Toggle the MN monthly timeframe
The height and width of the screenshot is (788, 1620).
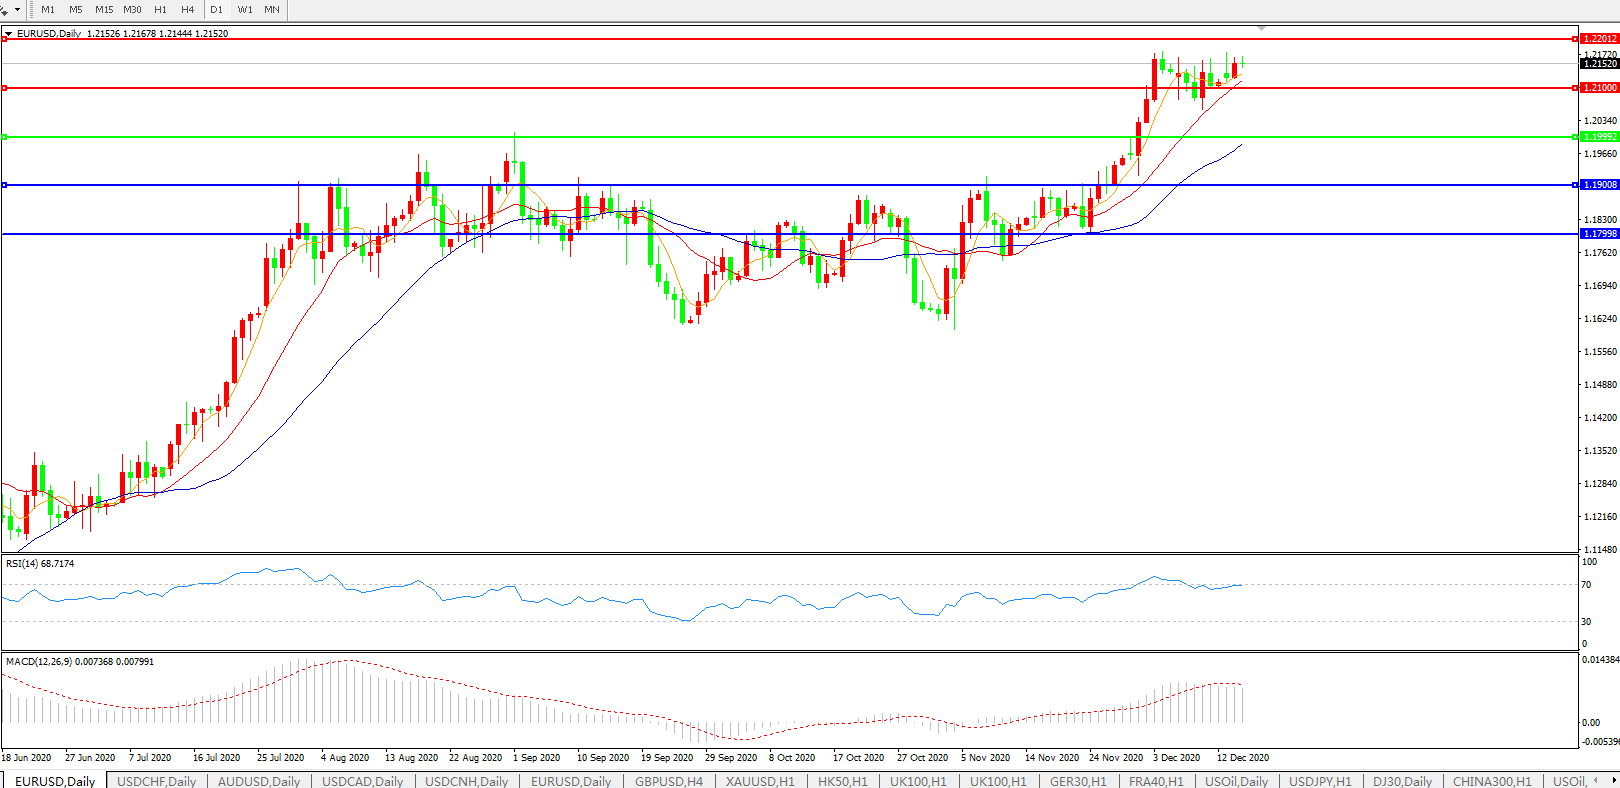272,10
